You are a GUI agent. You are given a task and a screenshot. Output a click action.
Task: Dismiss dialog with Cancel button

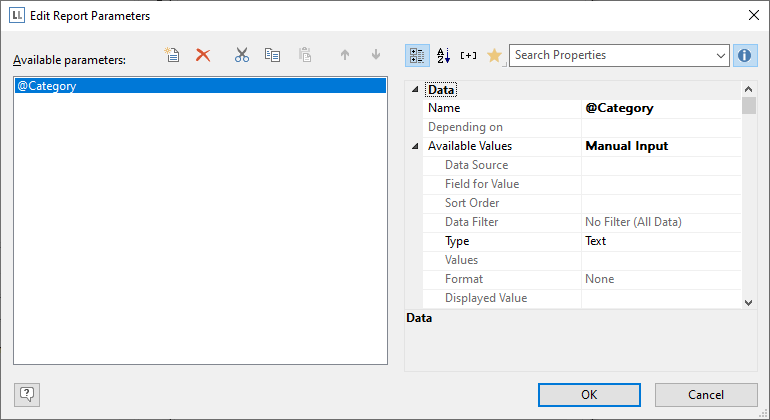click(706, 395)
